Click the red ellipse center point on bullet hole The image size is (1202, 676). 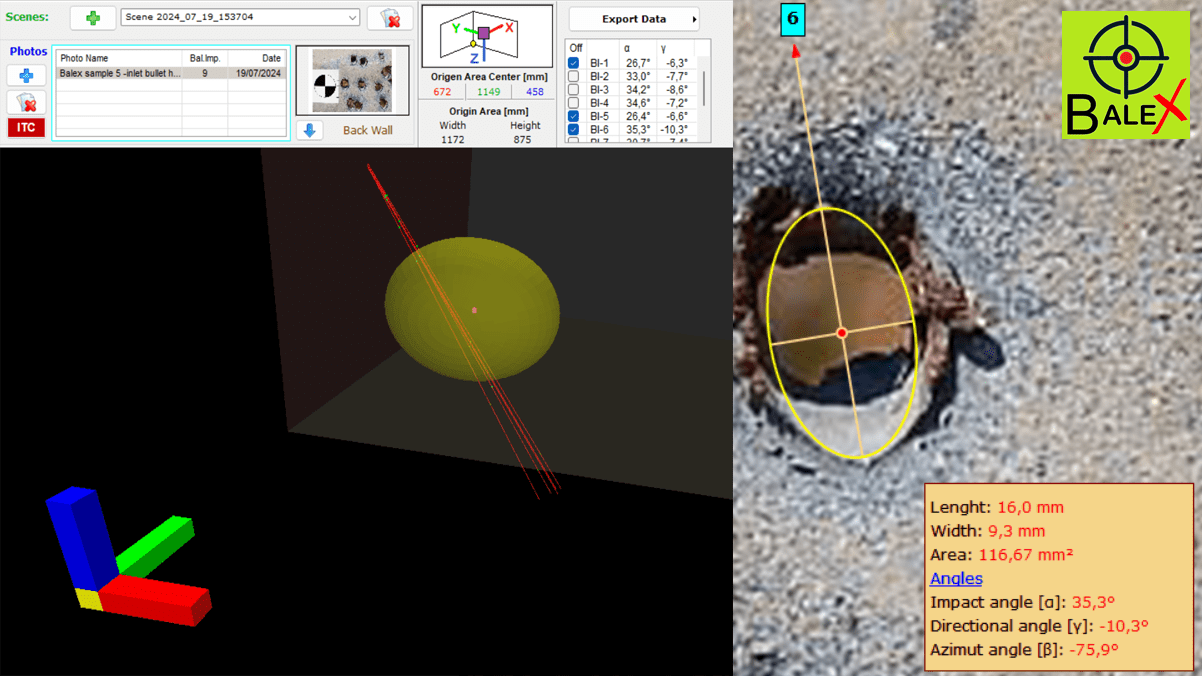point(842,332)
